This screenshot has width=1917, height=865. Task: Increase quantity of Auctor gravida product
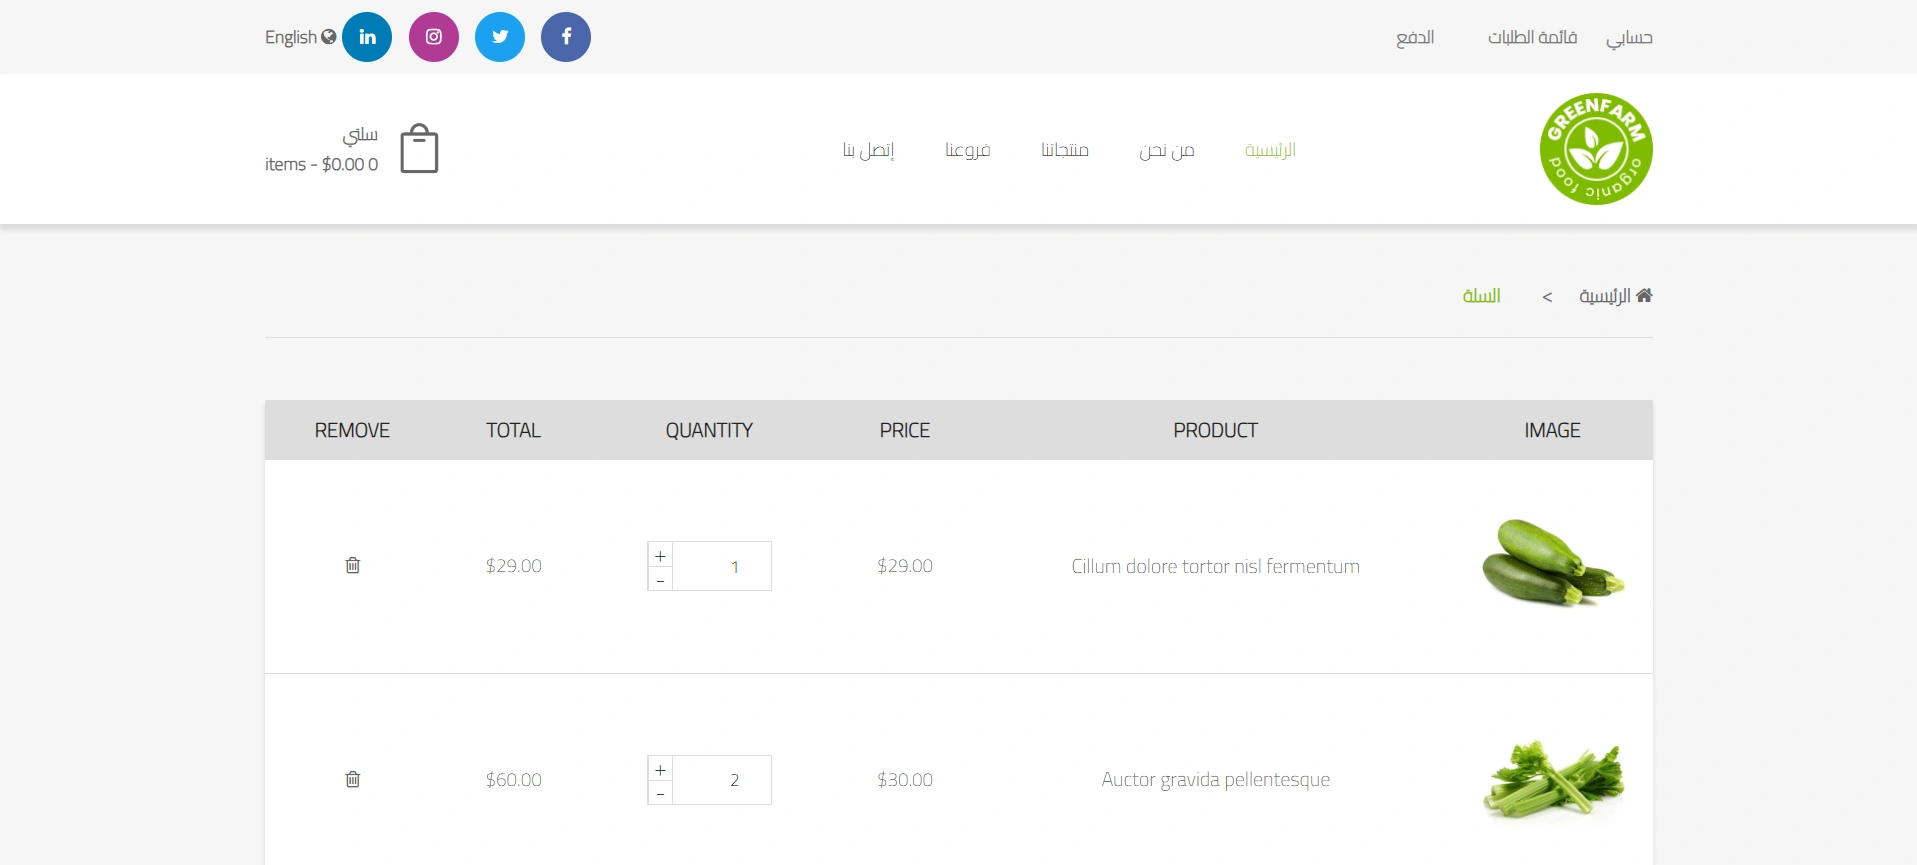click(660, 770)
